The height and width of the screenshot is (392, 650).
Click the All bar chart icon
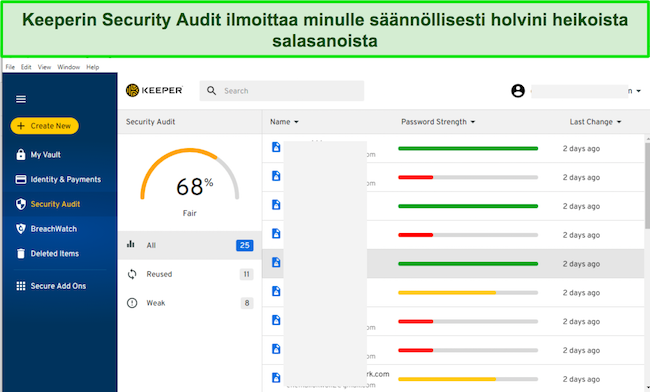131,244
